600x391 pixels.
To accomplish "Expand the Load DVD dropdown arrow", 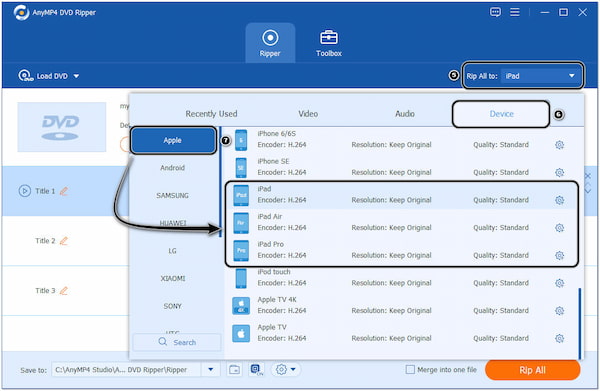I will coord(76,76).
